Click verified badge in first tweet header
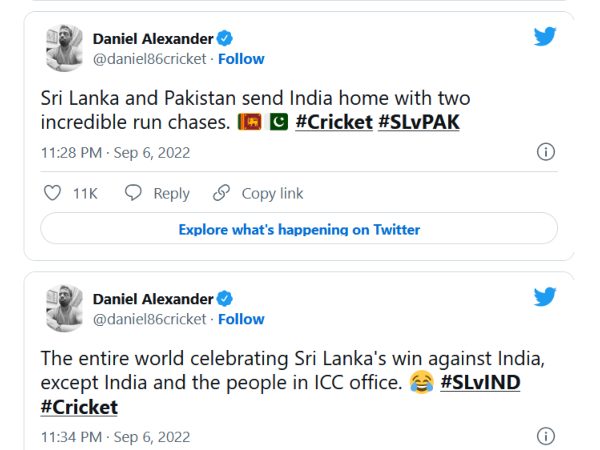Screen dimensions: 600x450 226,38
